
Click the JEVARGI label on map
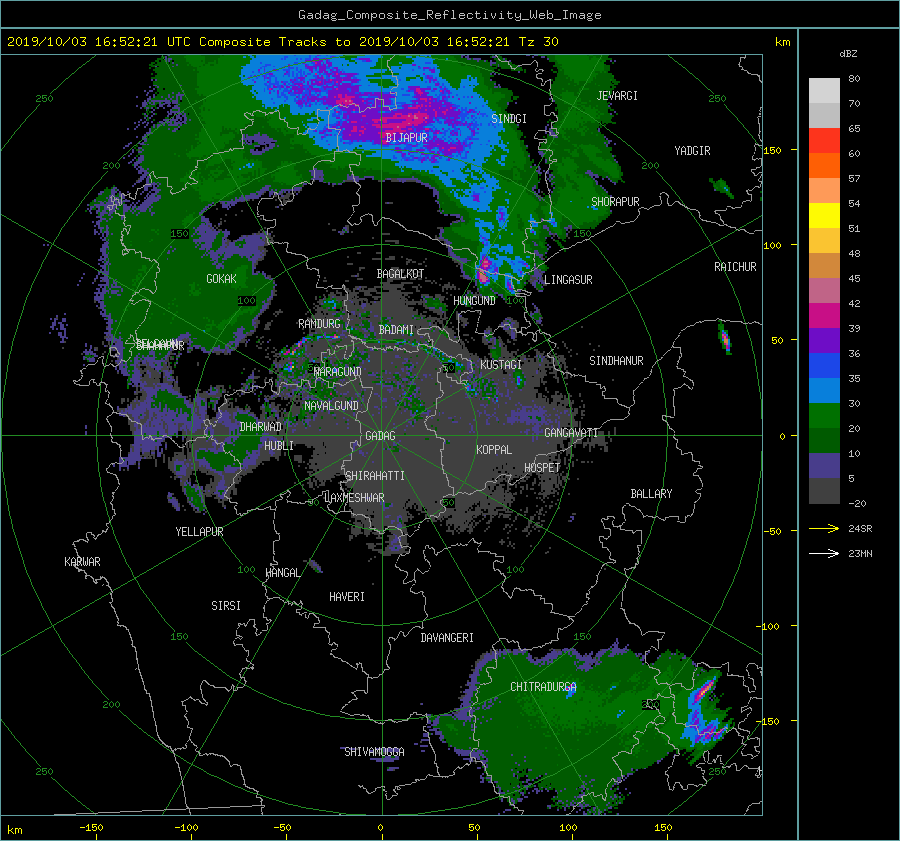click(x=617, y=96)
